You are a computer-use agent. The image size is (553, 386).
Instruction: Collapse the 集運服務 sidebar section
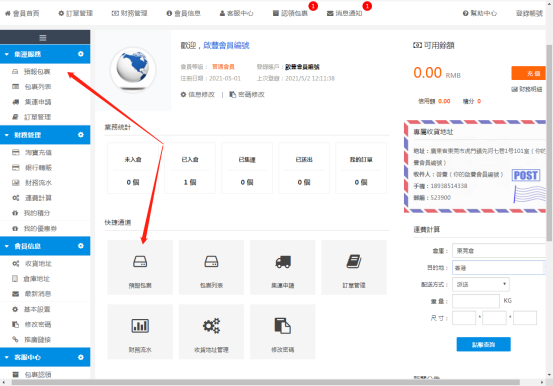pos(7,54)
